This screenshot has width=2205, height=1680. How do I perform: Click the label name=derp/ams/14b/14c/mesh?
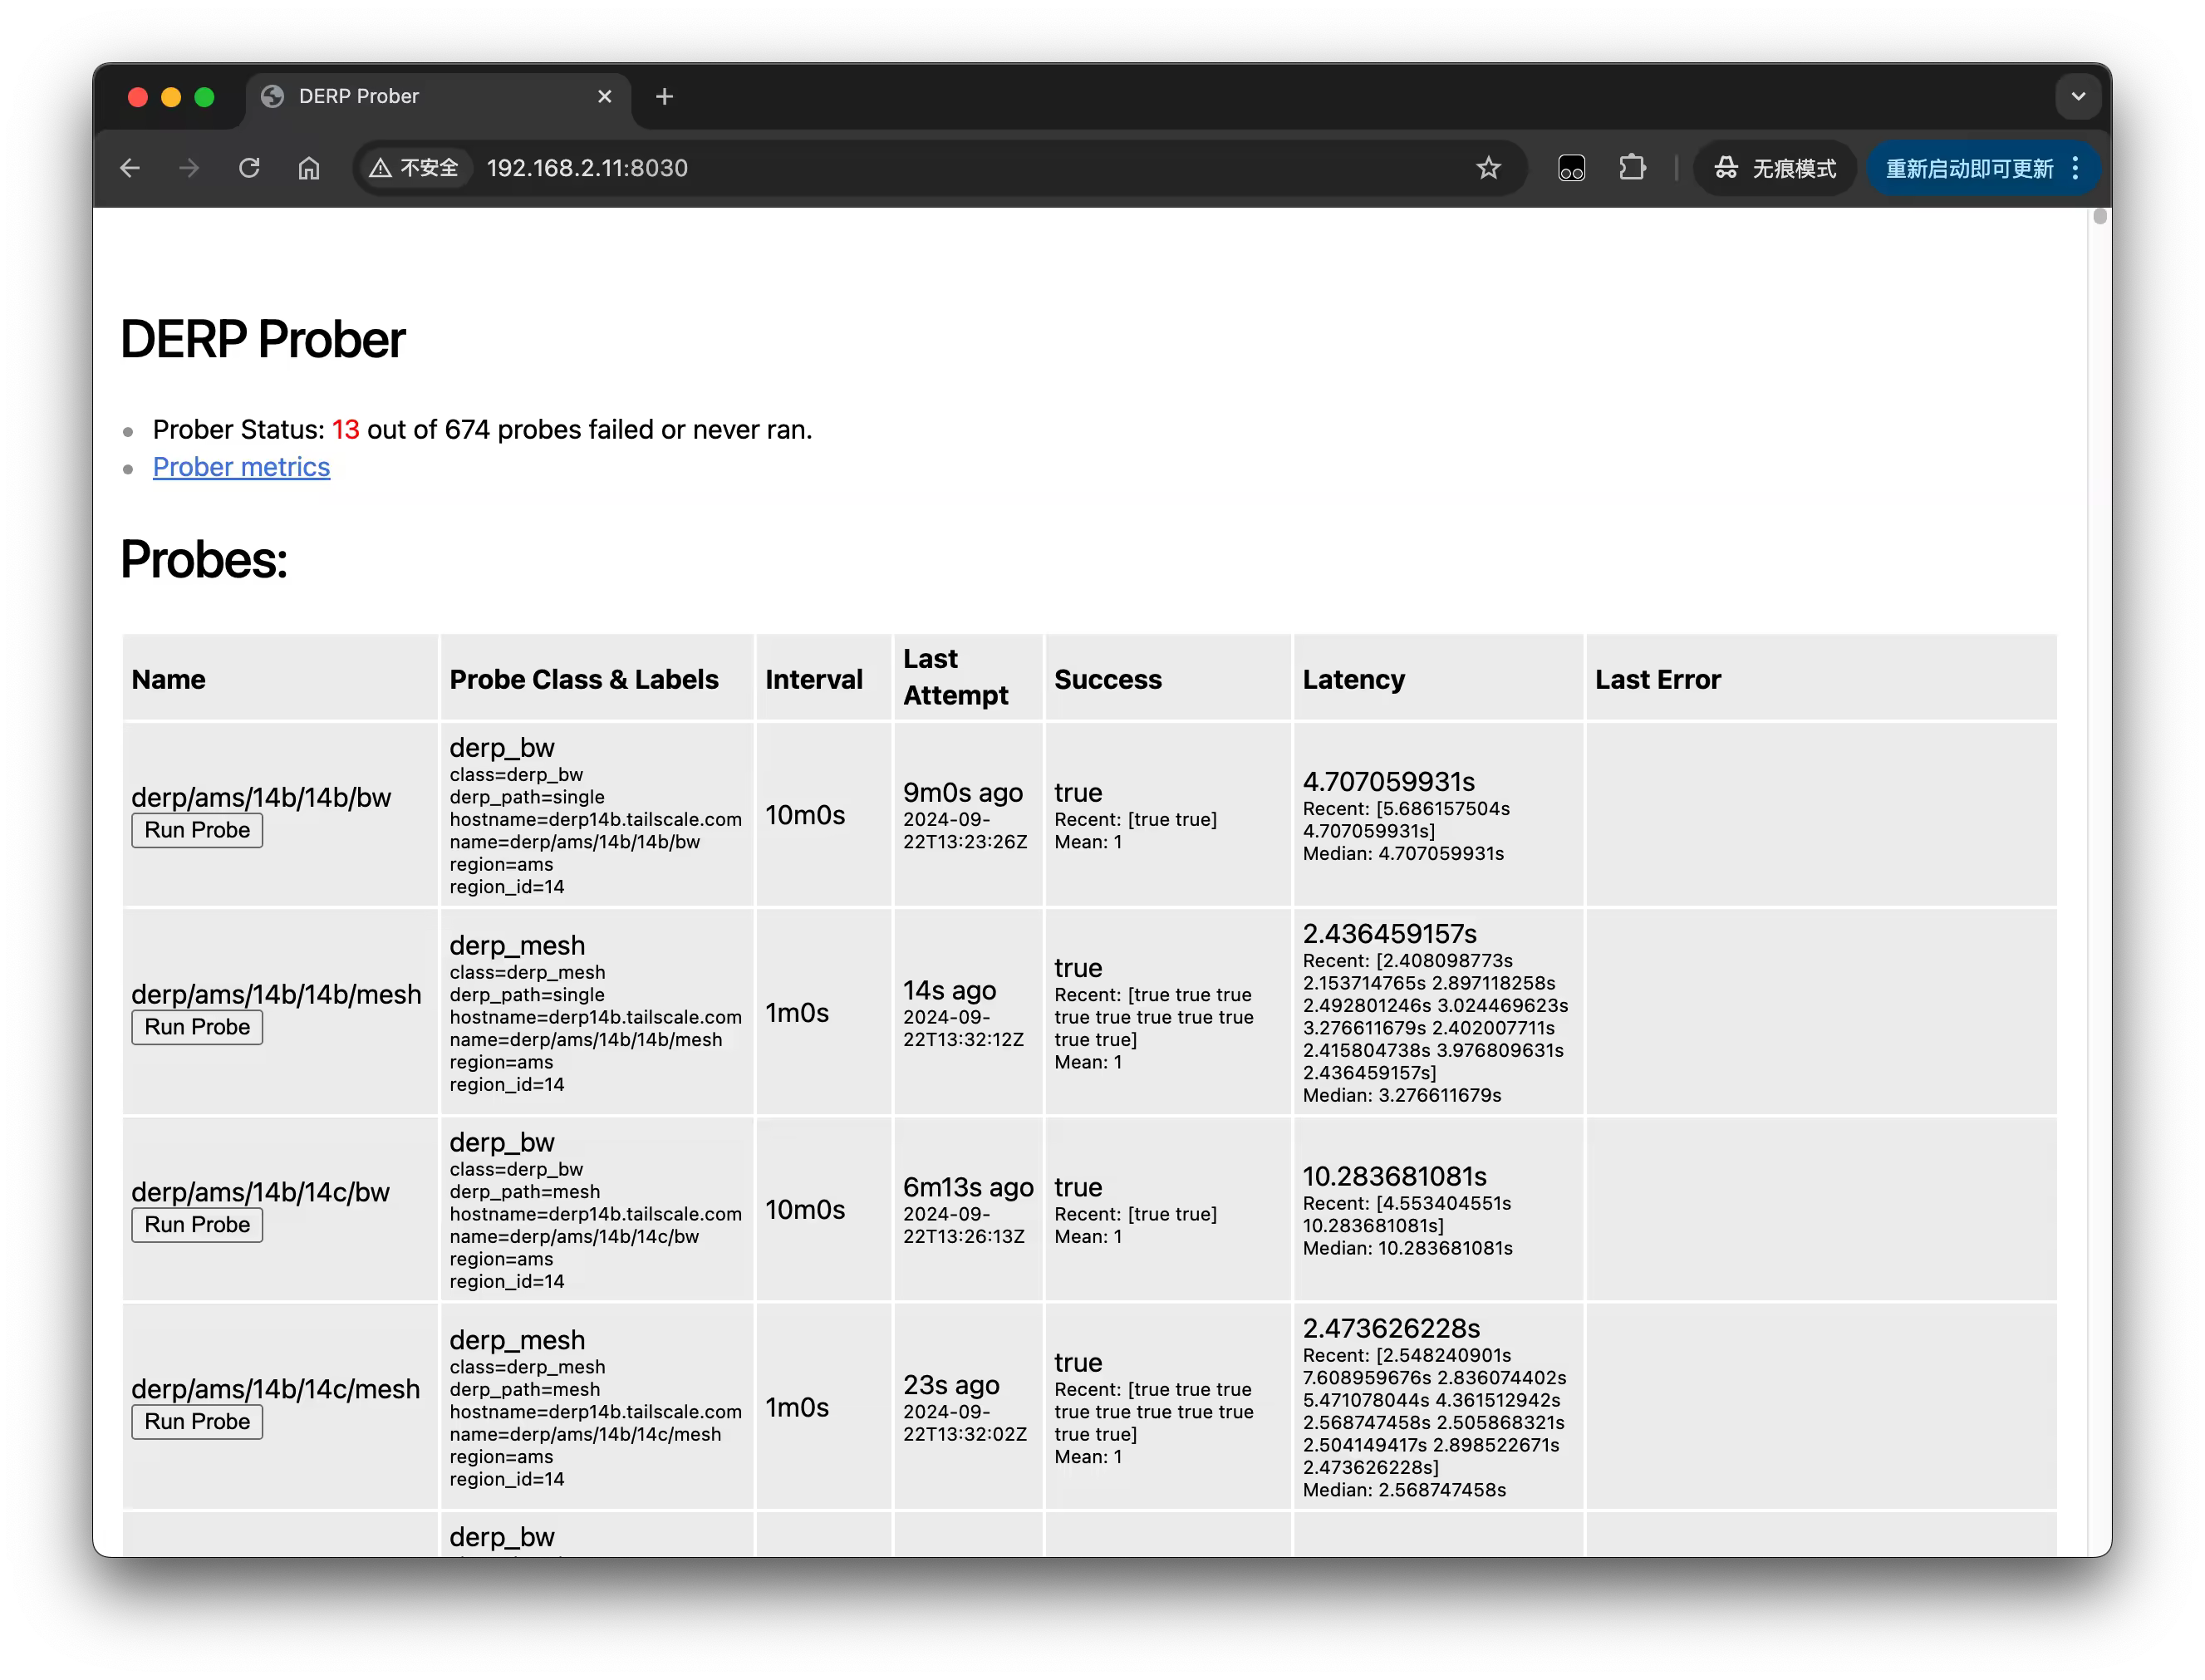pyautogui.click(x=585, y=1435)
